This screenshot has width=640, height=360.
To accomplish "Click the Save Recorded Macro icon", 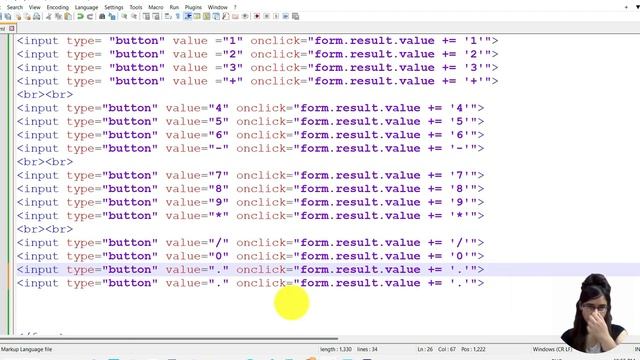I will (296, 16).
